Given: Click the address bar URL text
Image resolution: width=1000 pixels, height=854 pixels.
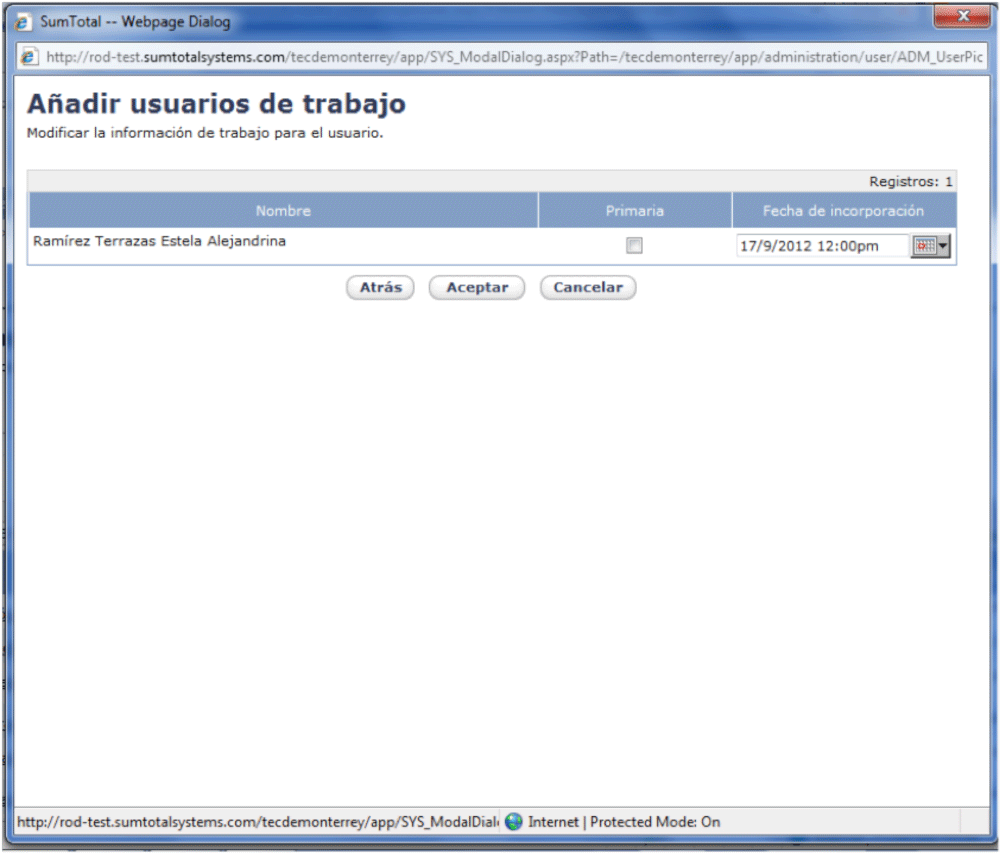Looking at the screenshot, I should (x=514, y=57).
